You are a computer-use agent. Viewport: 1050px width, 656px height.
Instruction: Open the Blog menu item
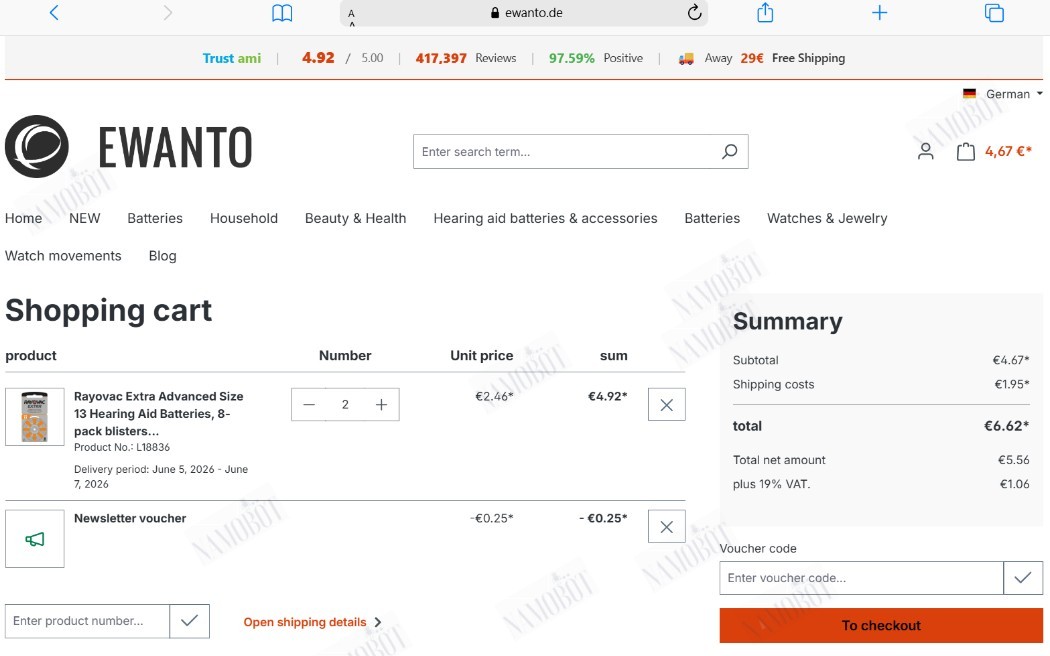tap(163, 256)
